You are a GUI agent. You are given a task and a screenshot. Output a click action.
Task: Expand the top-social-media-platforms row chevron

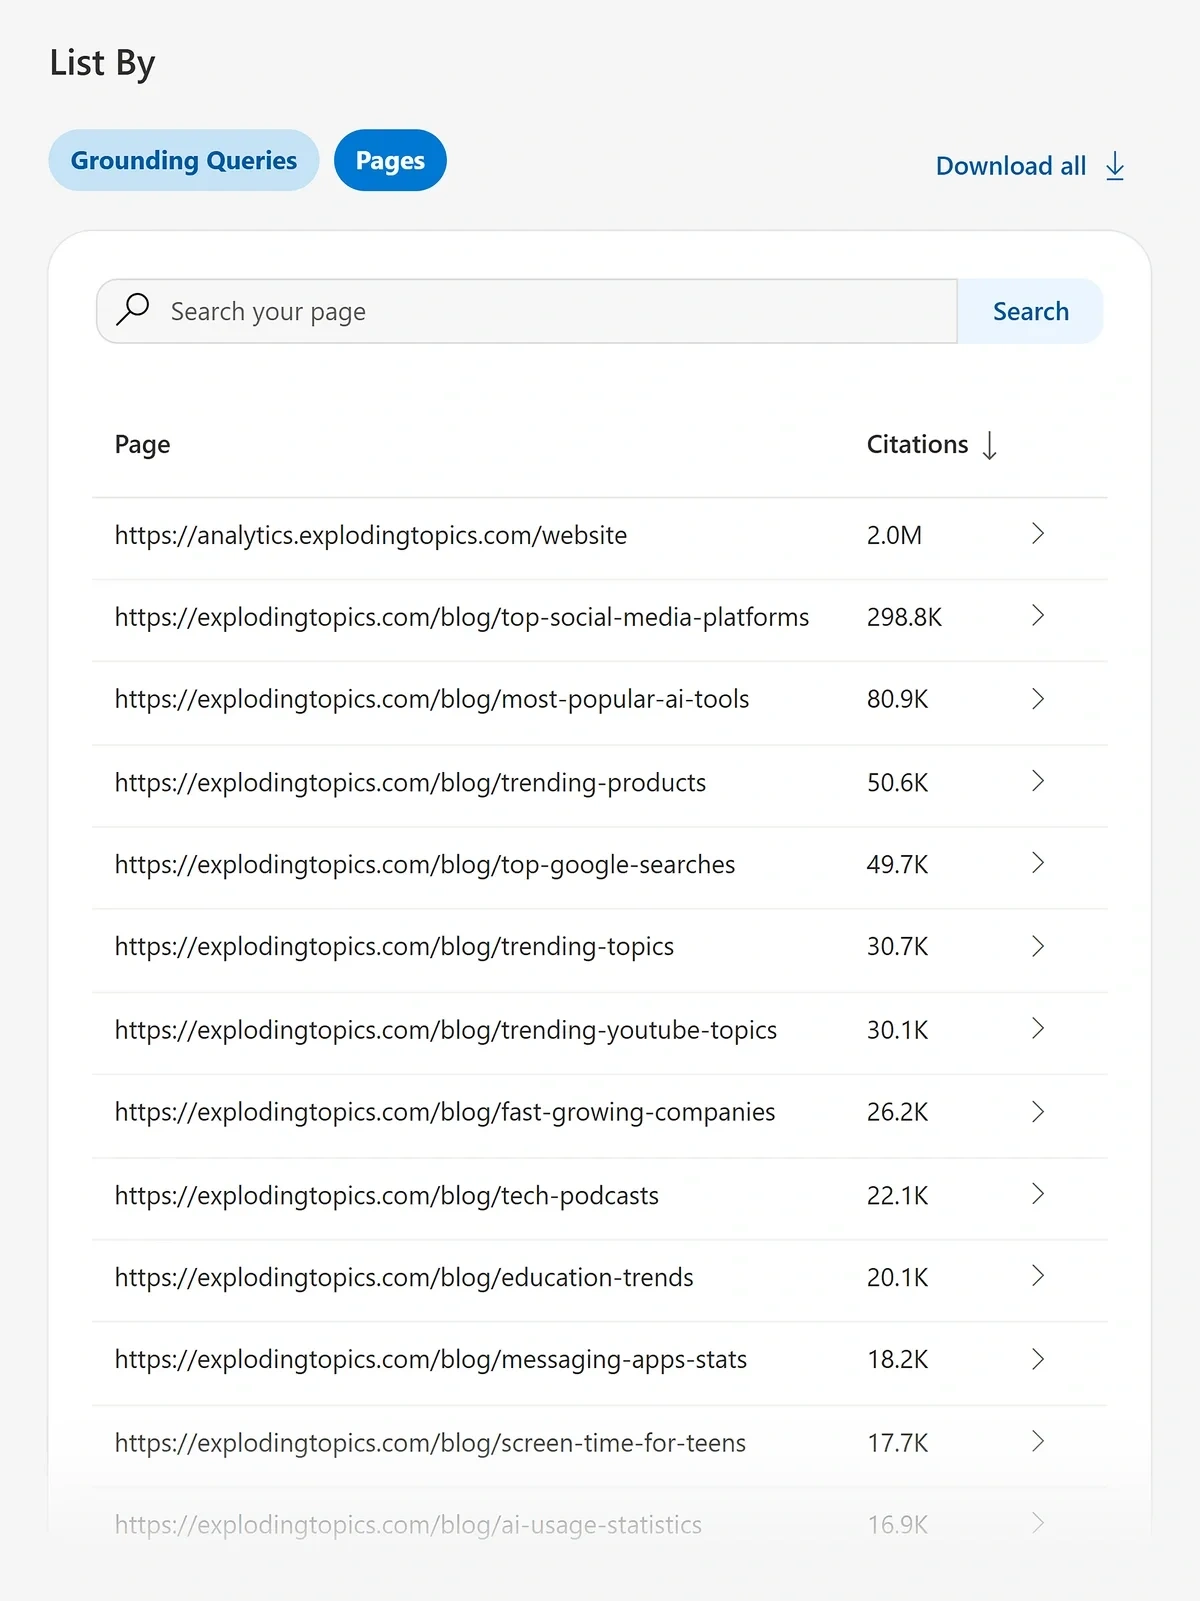[x=1038, y=616]
